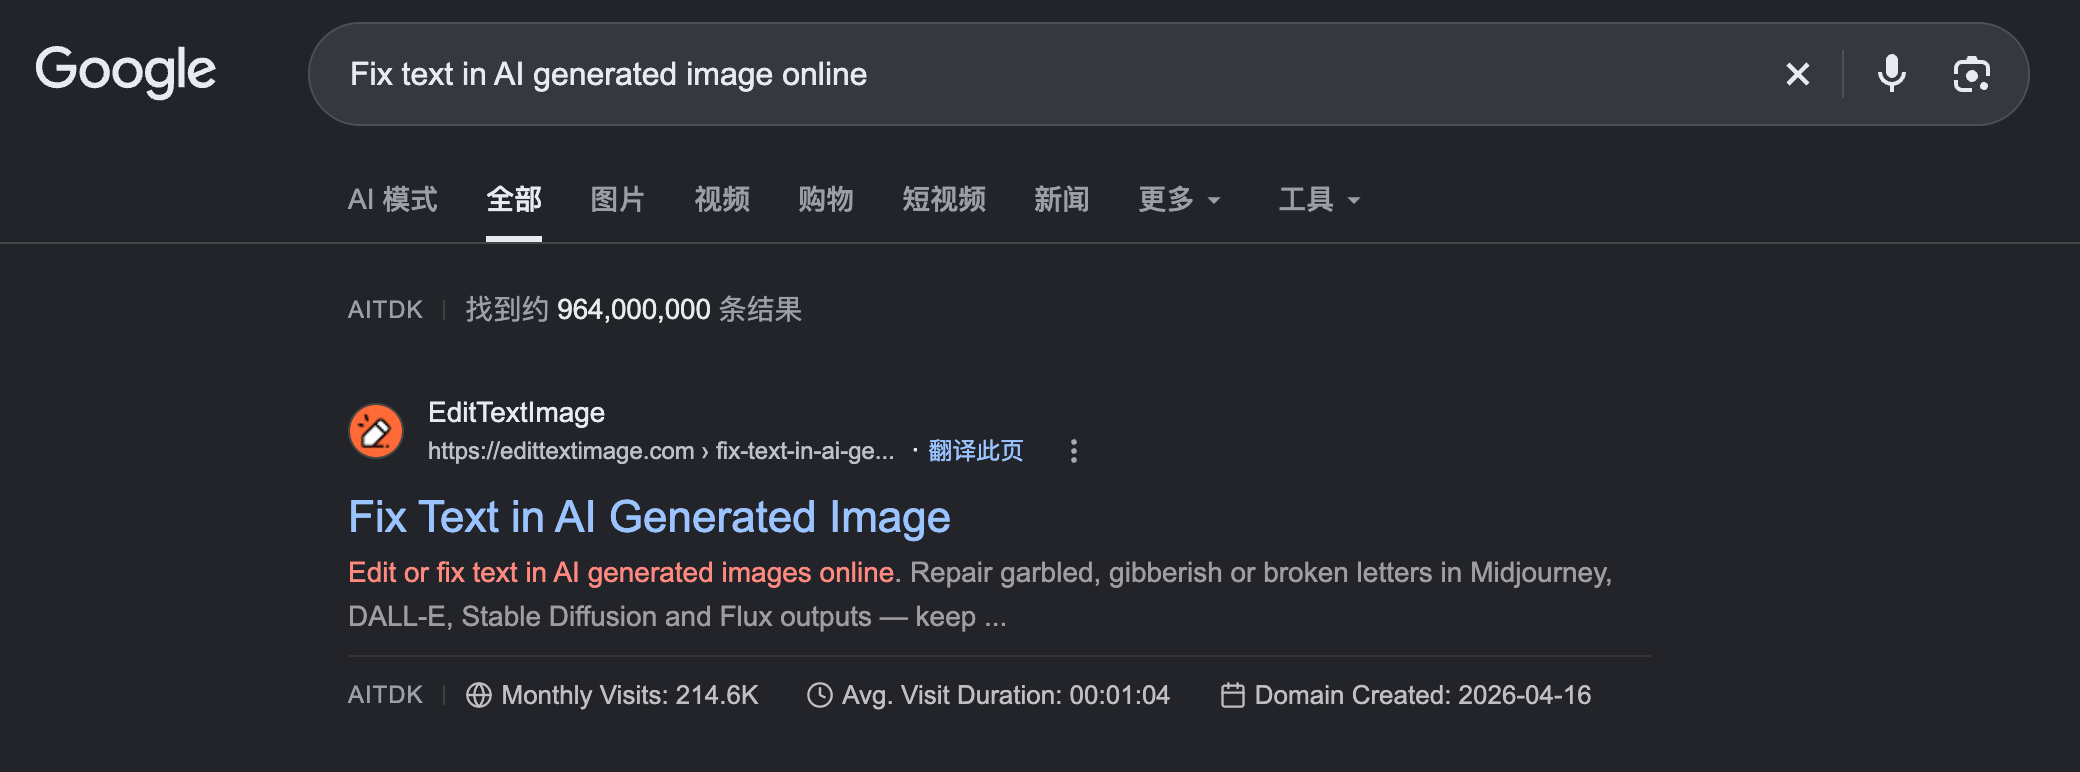Click the 'Avg. Visit Duration: 00:01:04' text
The image size is (2080, 772).
[1006, 695]
